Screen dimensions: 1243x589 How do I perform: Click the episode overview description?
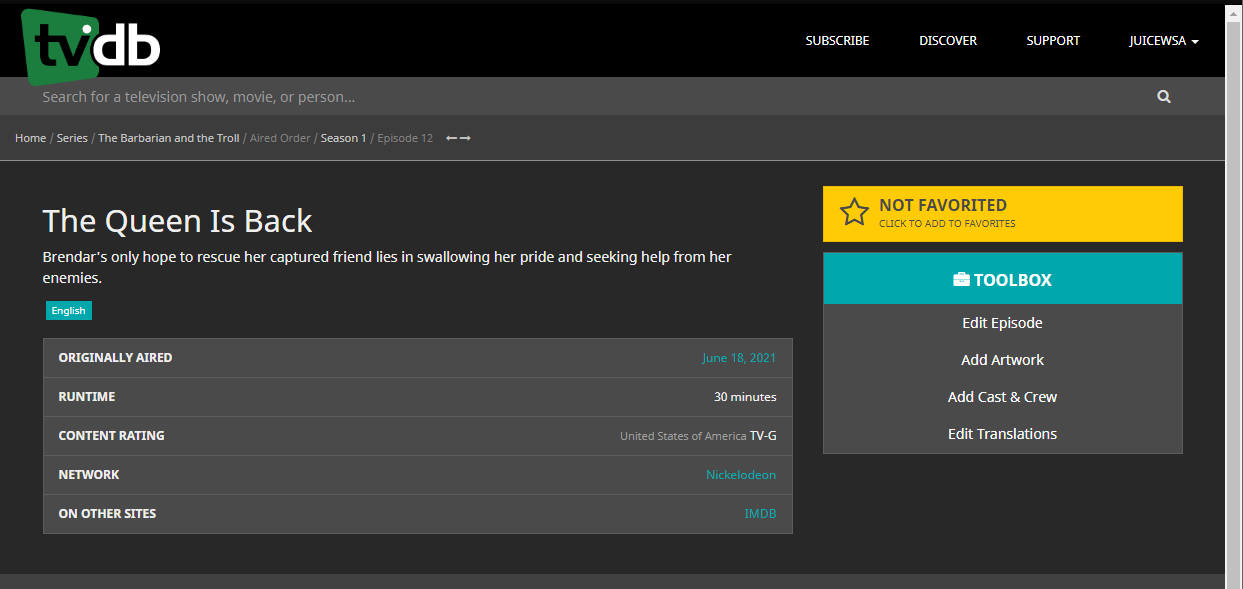tap(387, 267)
